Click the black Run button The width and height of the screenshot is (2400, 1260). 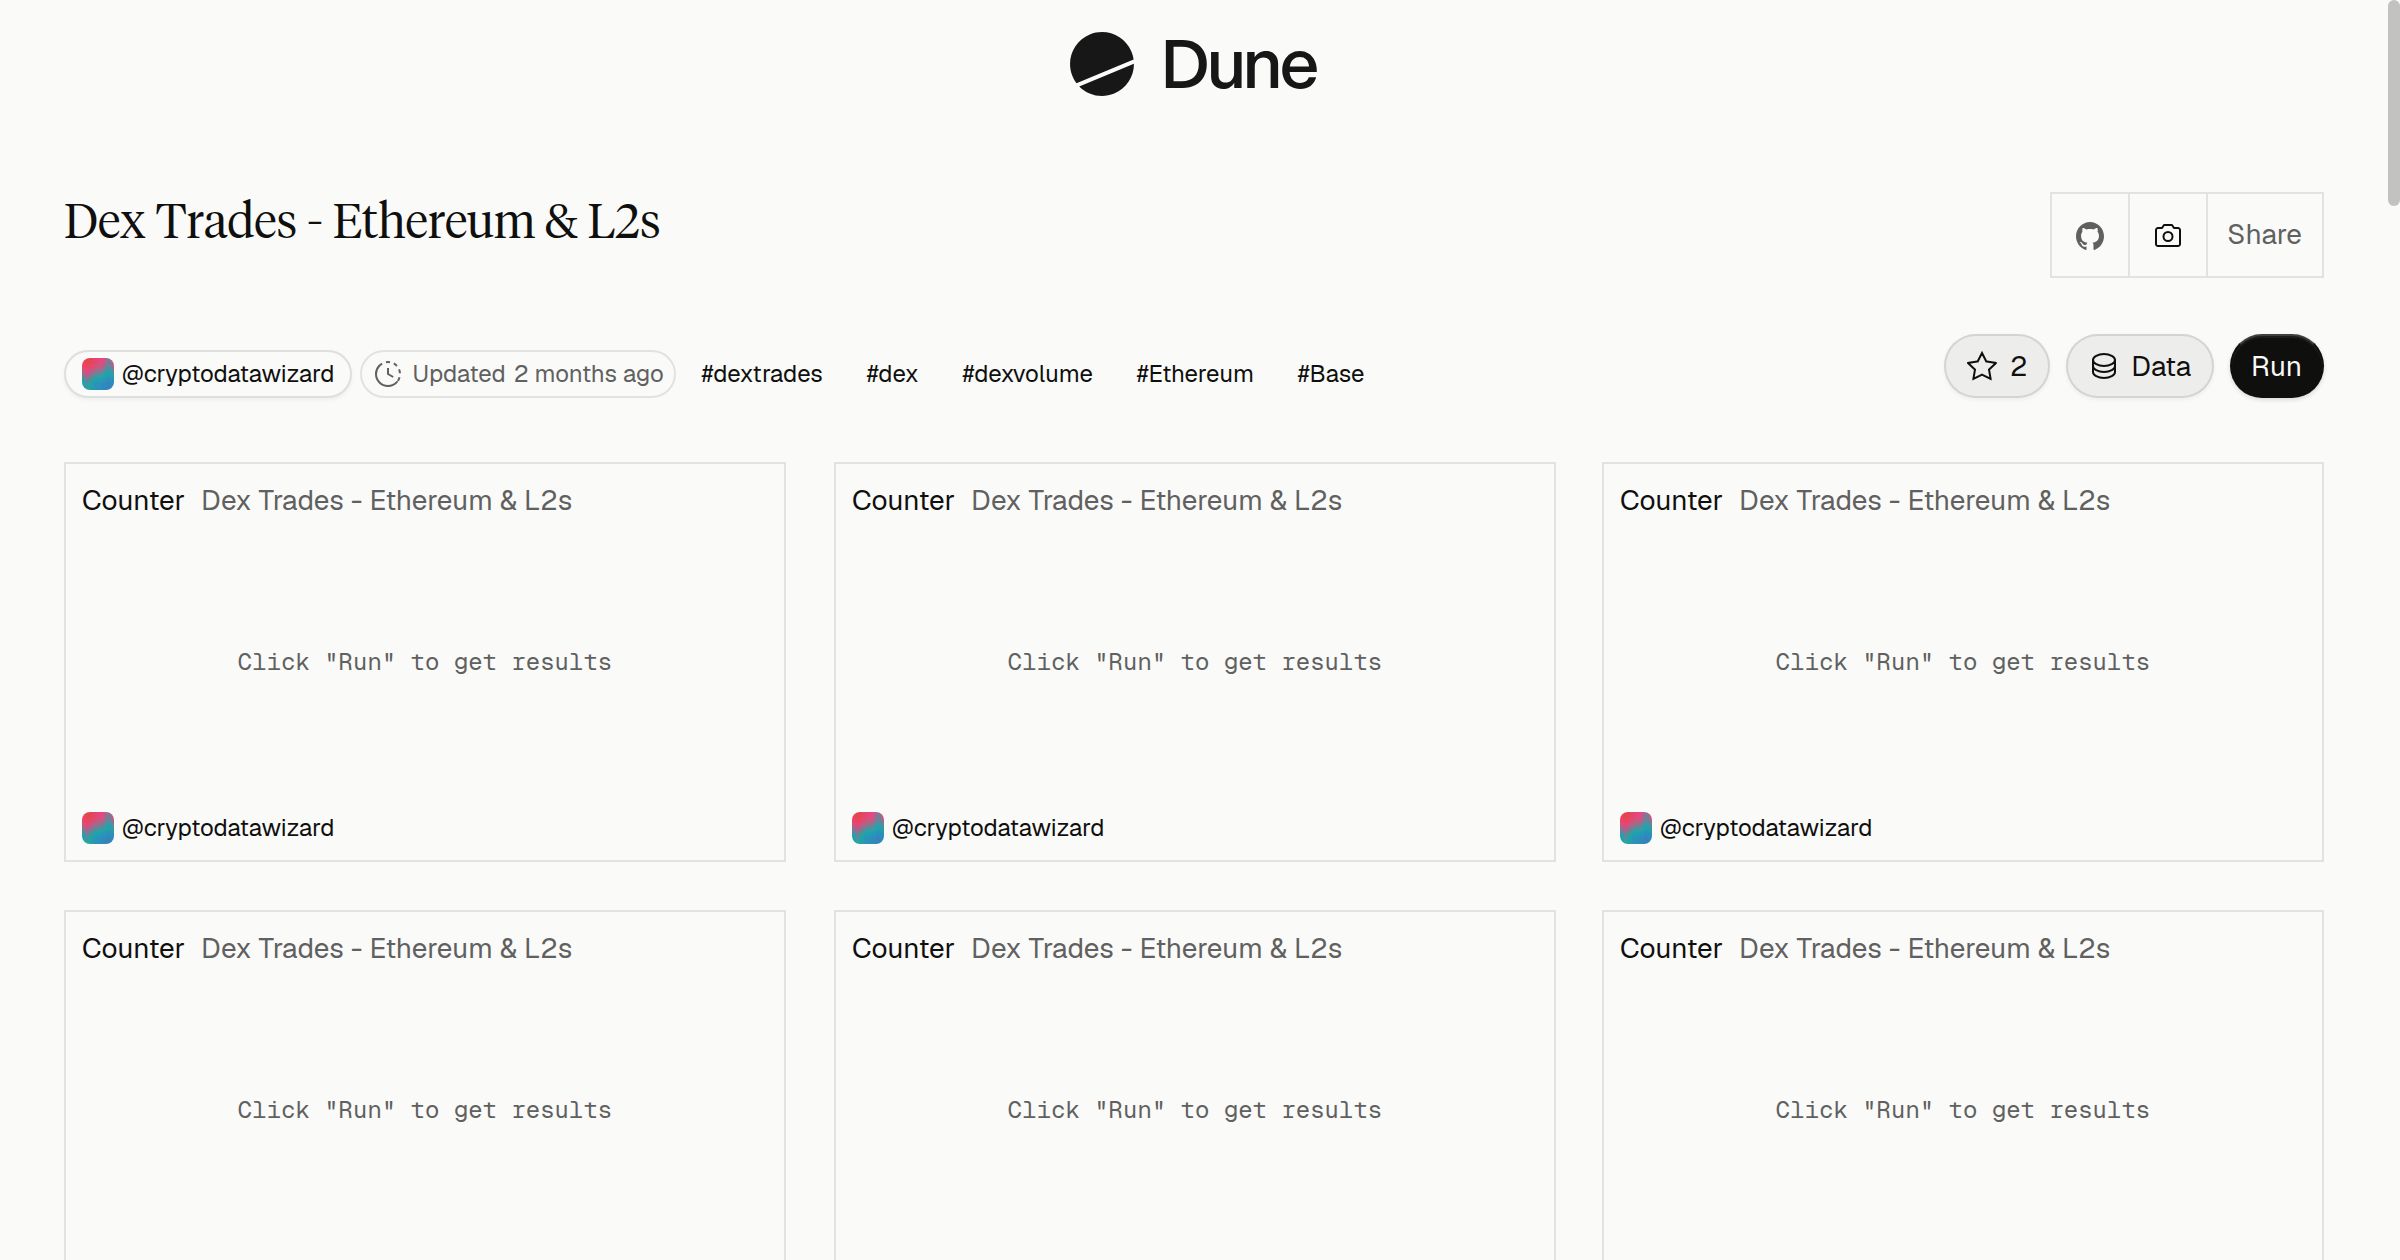[2276, 366]
